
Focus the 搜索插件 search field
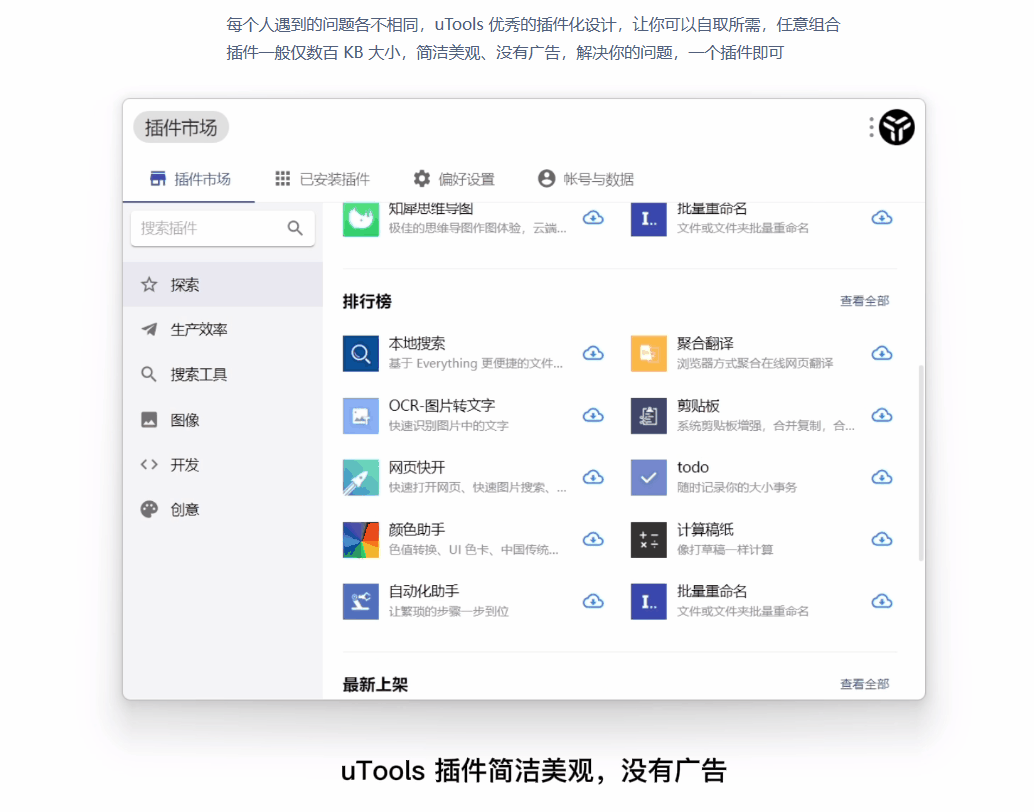222,228
